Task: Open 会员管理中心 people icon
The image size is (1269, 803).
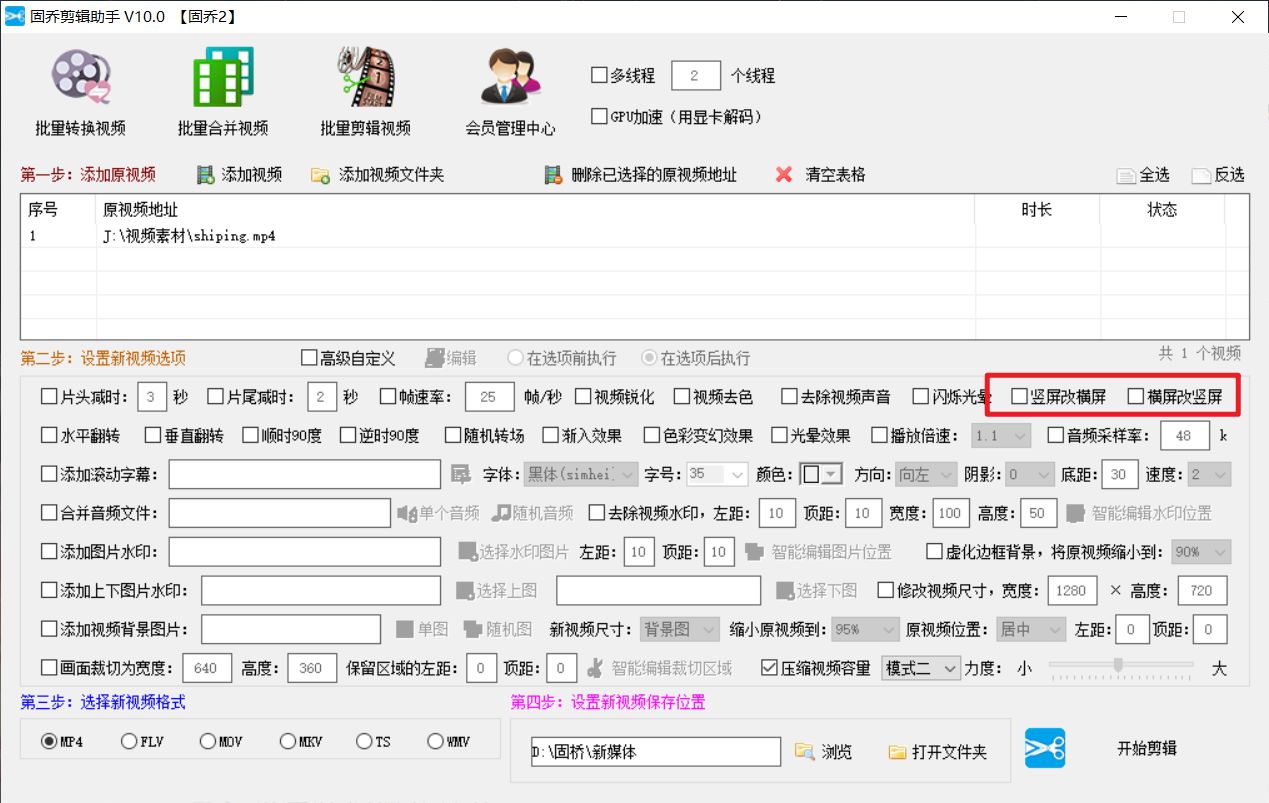Action: [x=510, y=78]
